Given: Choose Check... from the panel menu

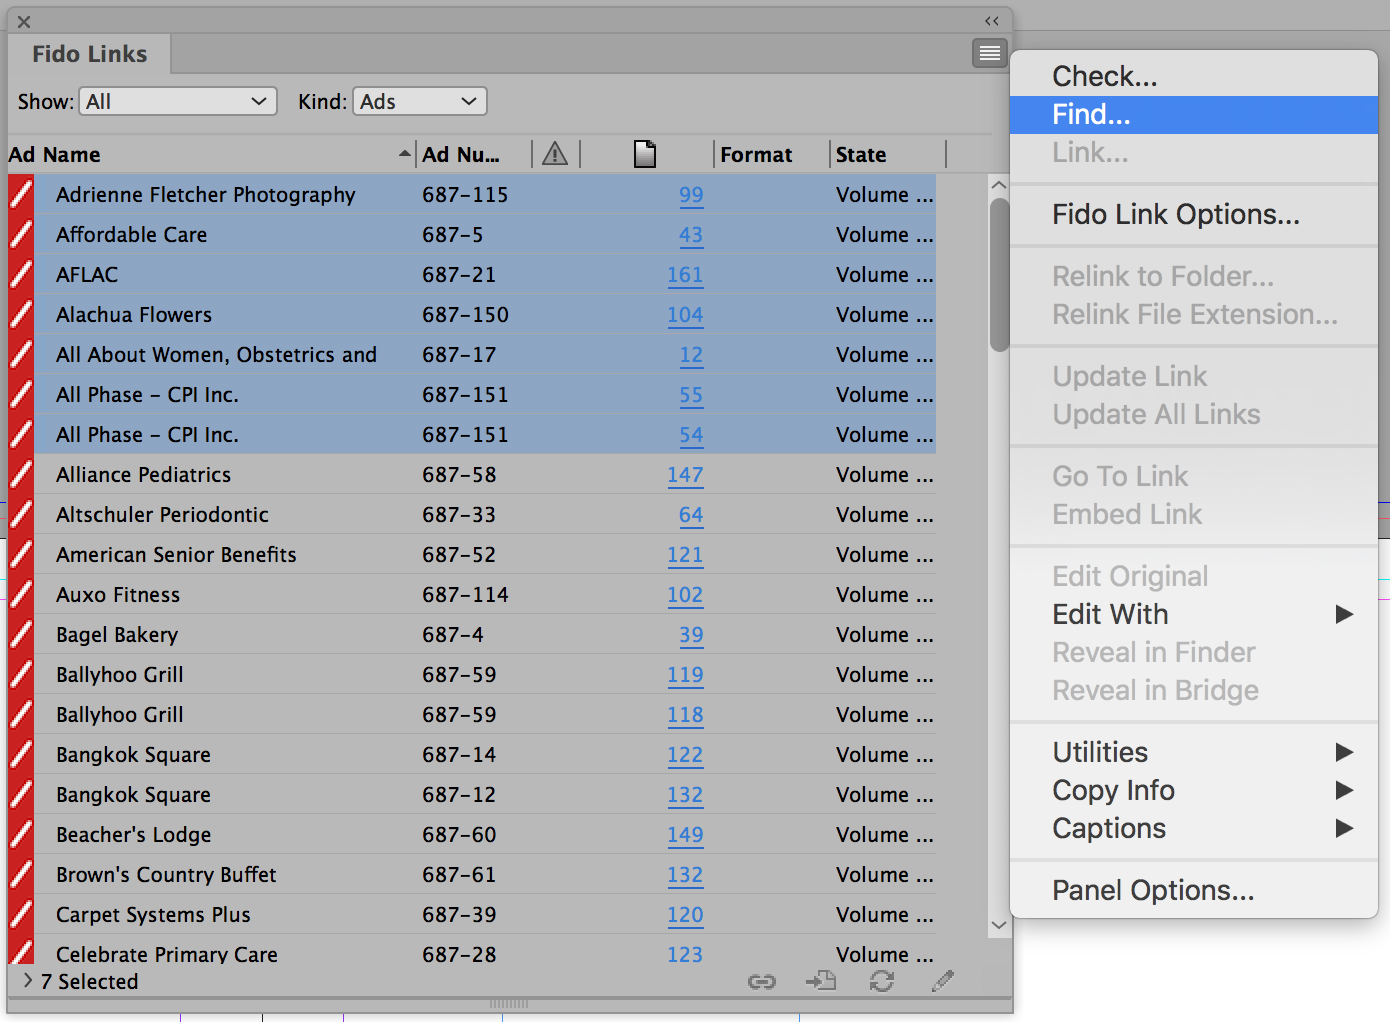Looking at the screenshot, I should click(1194, 76).
